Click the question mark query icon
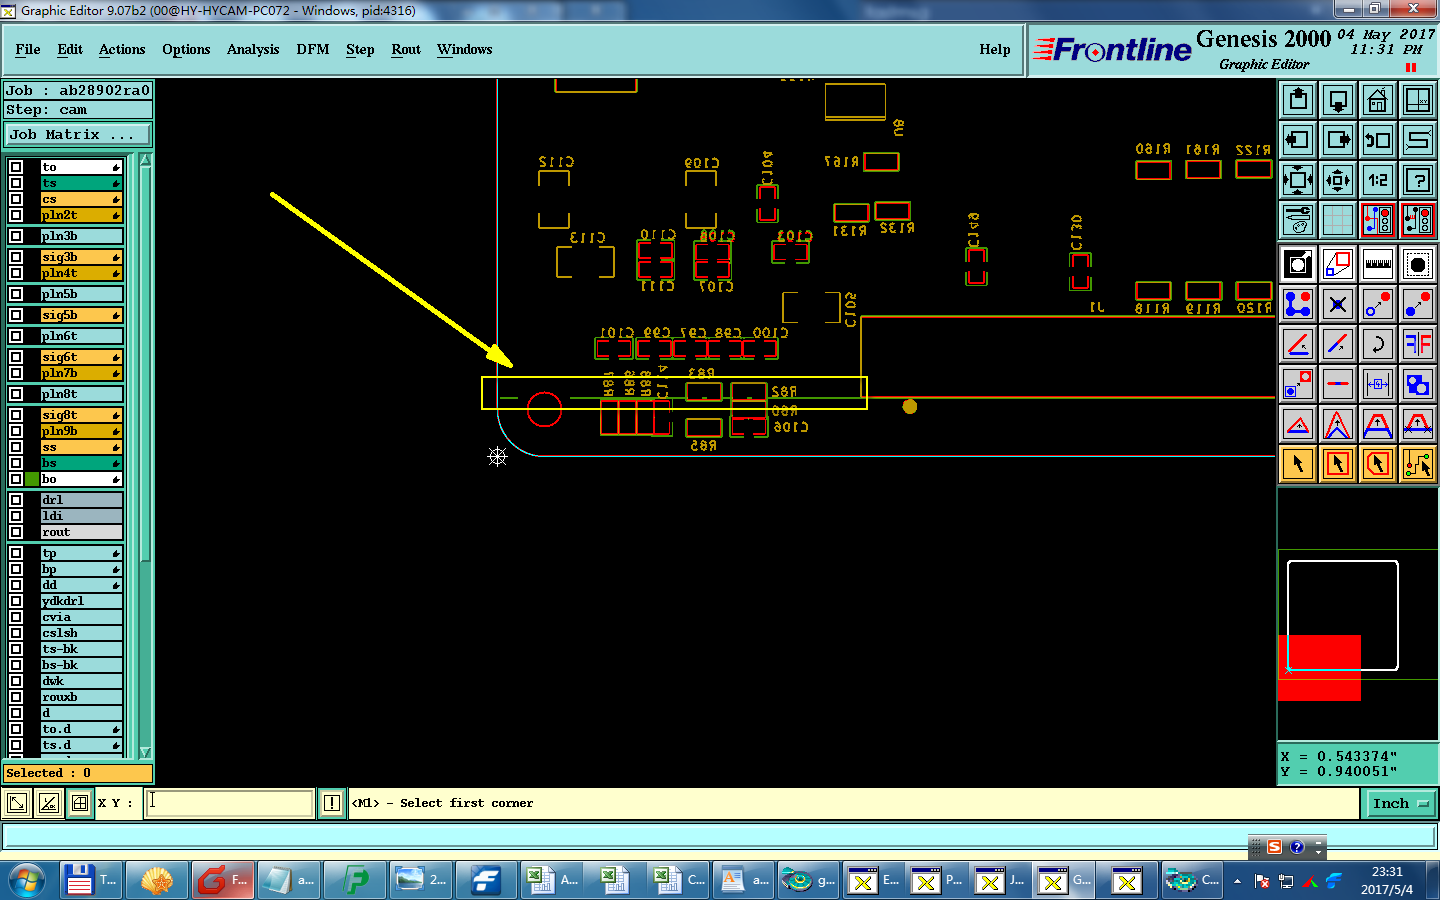This screenshot has height=900, width=1440. tap(1418, 180)
